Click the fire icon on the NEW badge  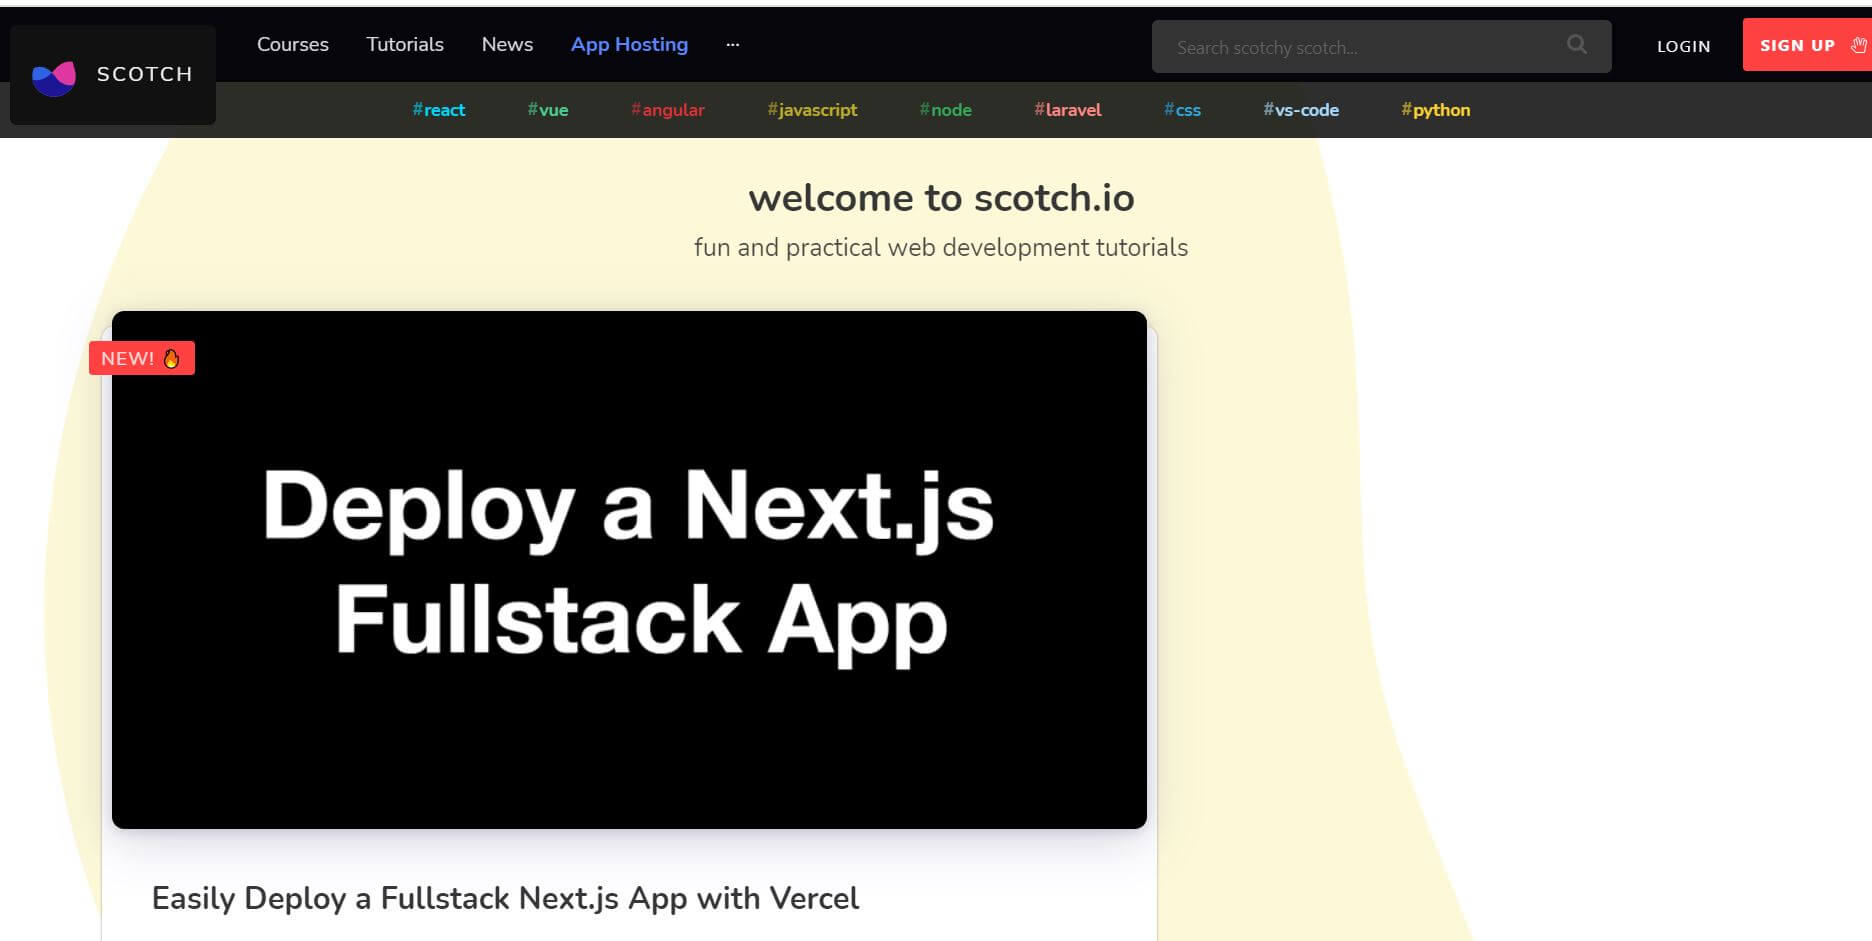click(x=172, y=358)
